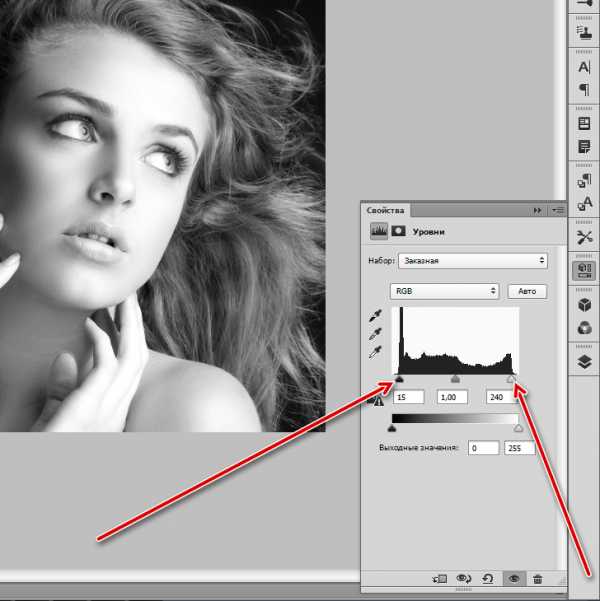The image size is (600, 601).
Task: Click the white input levels slider
Action: coord(511,379)
